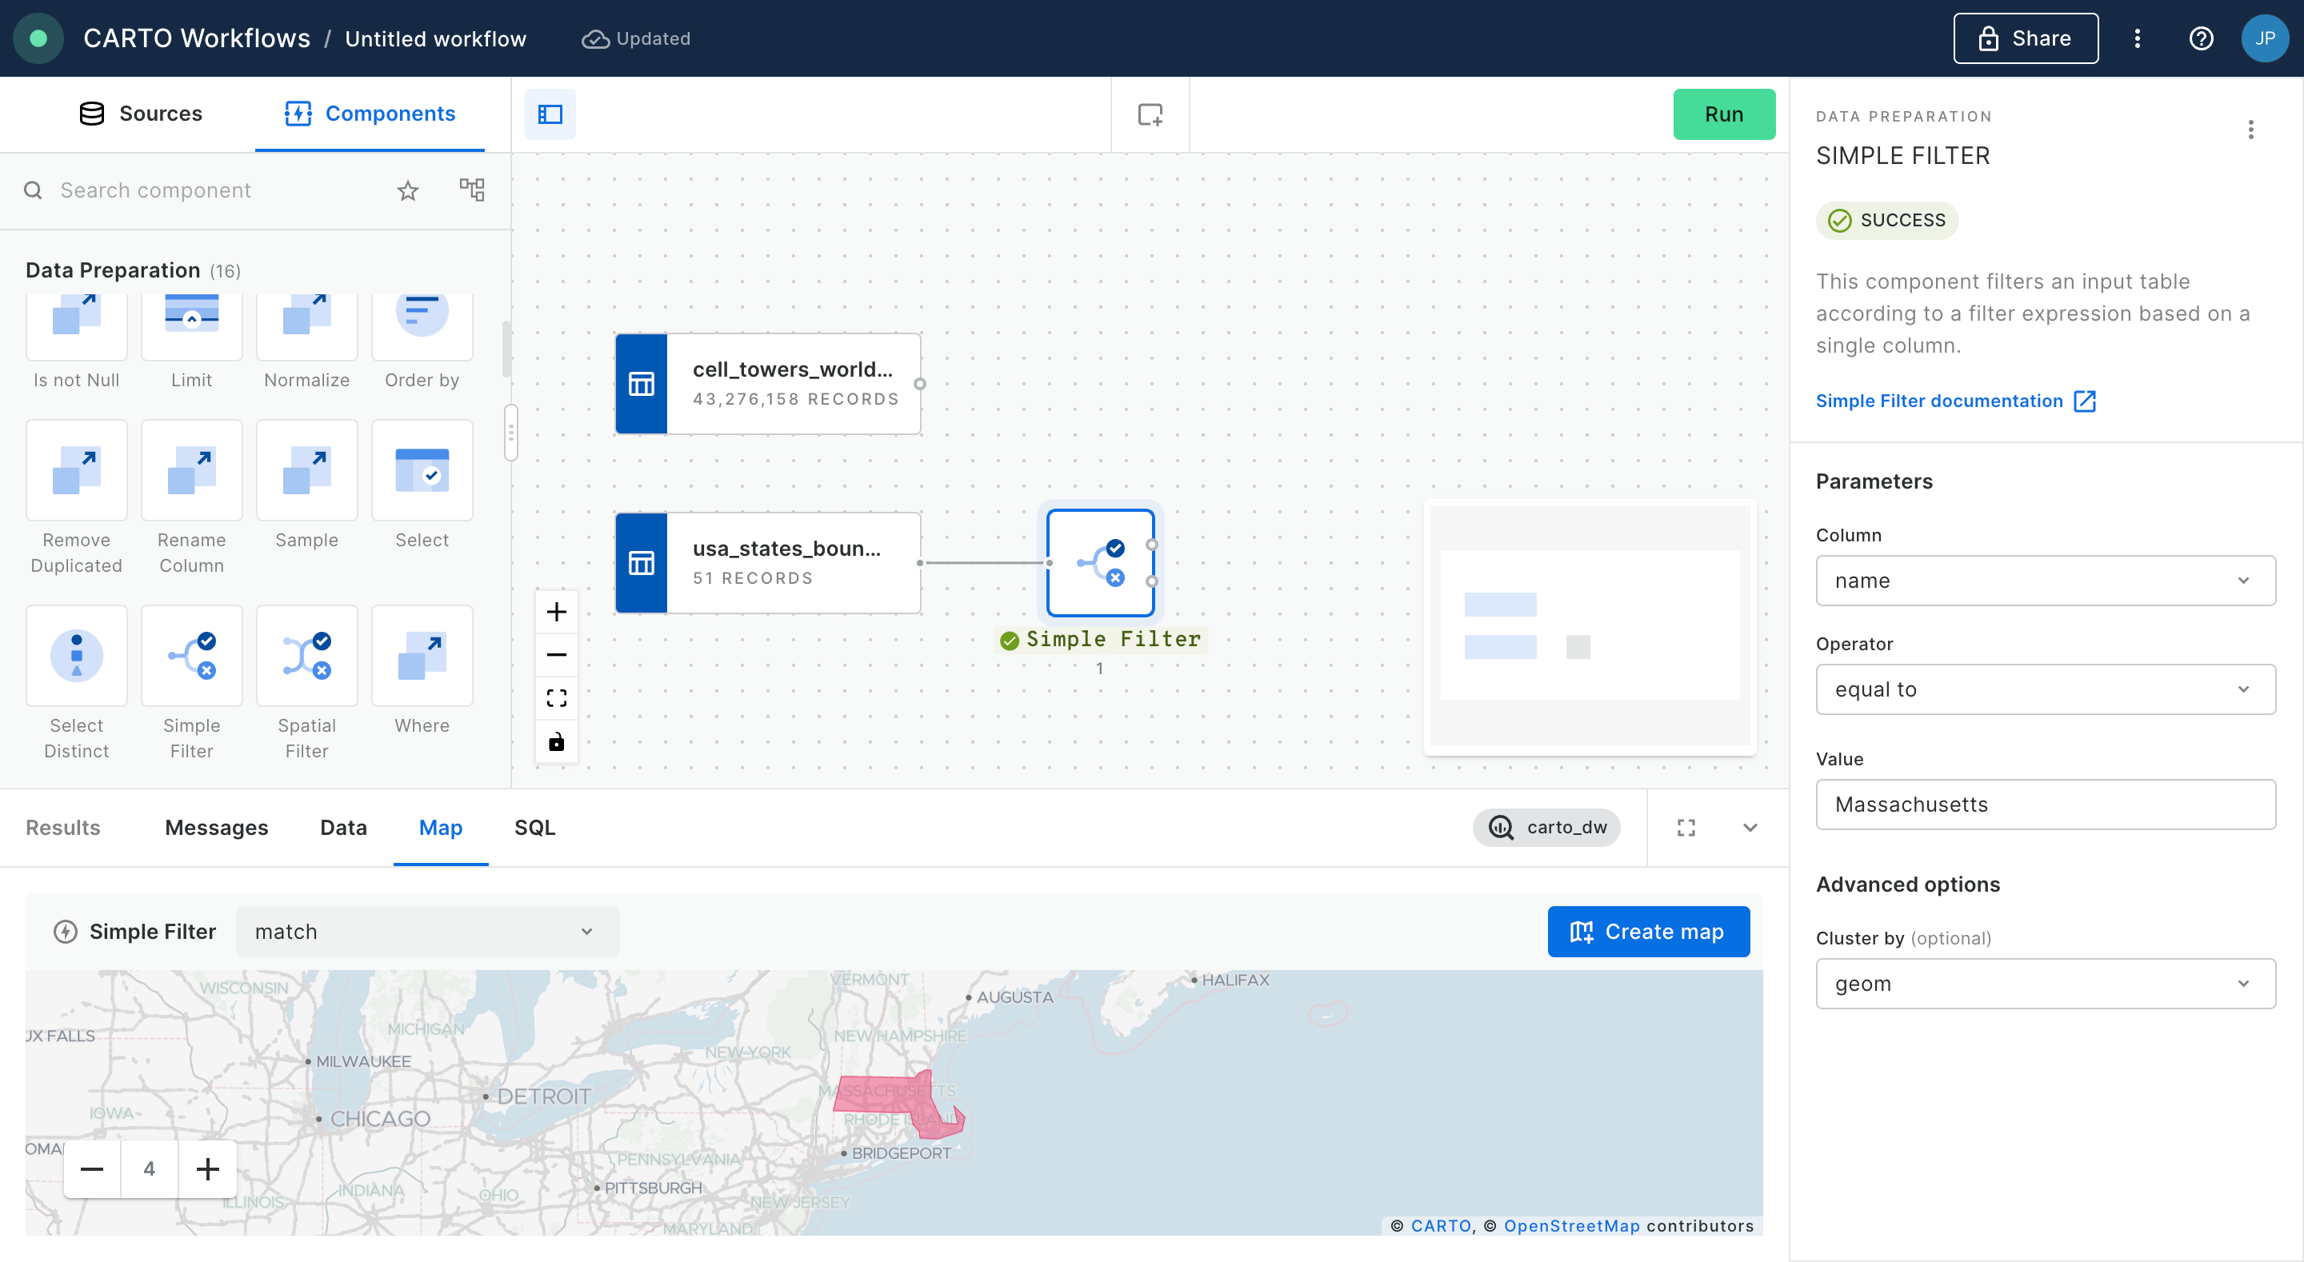Click the Value field containing Massachusetts
The width and height of the screenshot is (2304, 1262).
coord(2045,805)
